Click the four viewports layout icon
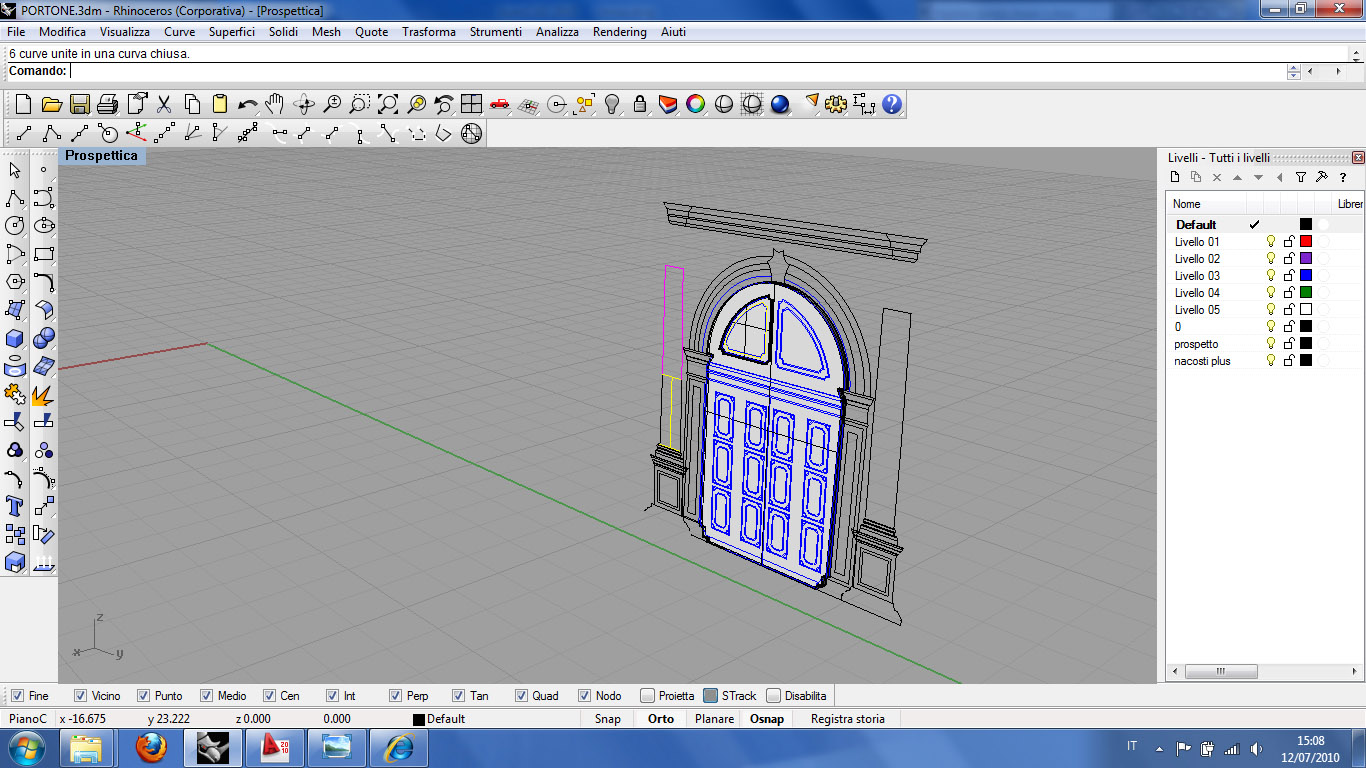 pyautogui.click(x=472, y=104)
